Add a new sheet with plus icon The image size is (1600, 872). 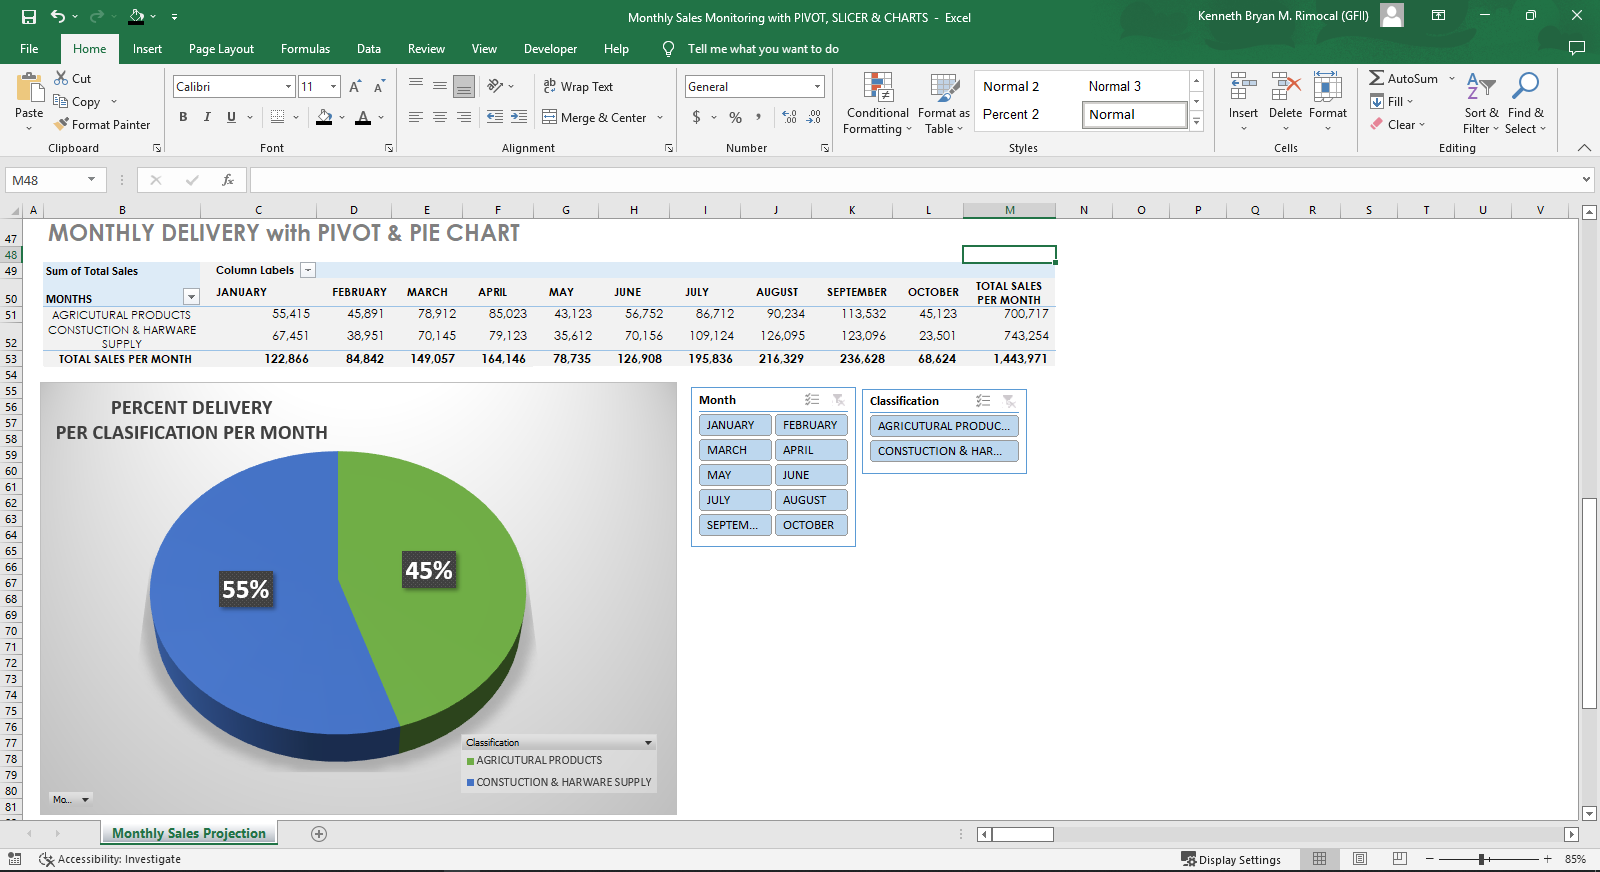[319, 834]
